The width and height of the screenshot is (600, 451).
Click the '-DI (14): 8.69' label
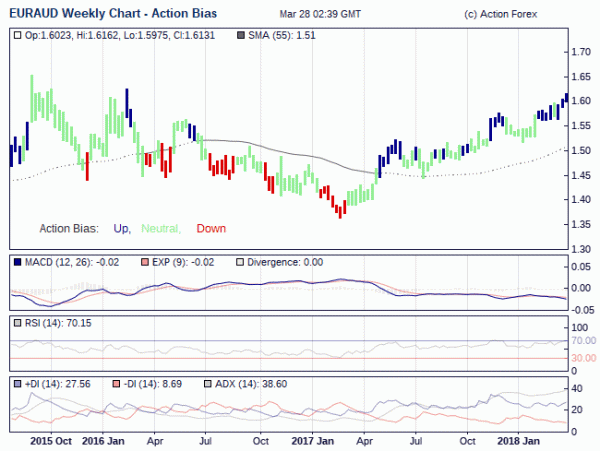(153, 384)
